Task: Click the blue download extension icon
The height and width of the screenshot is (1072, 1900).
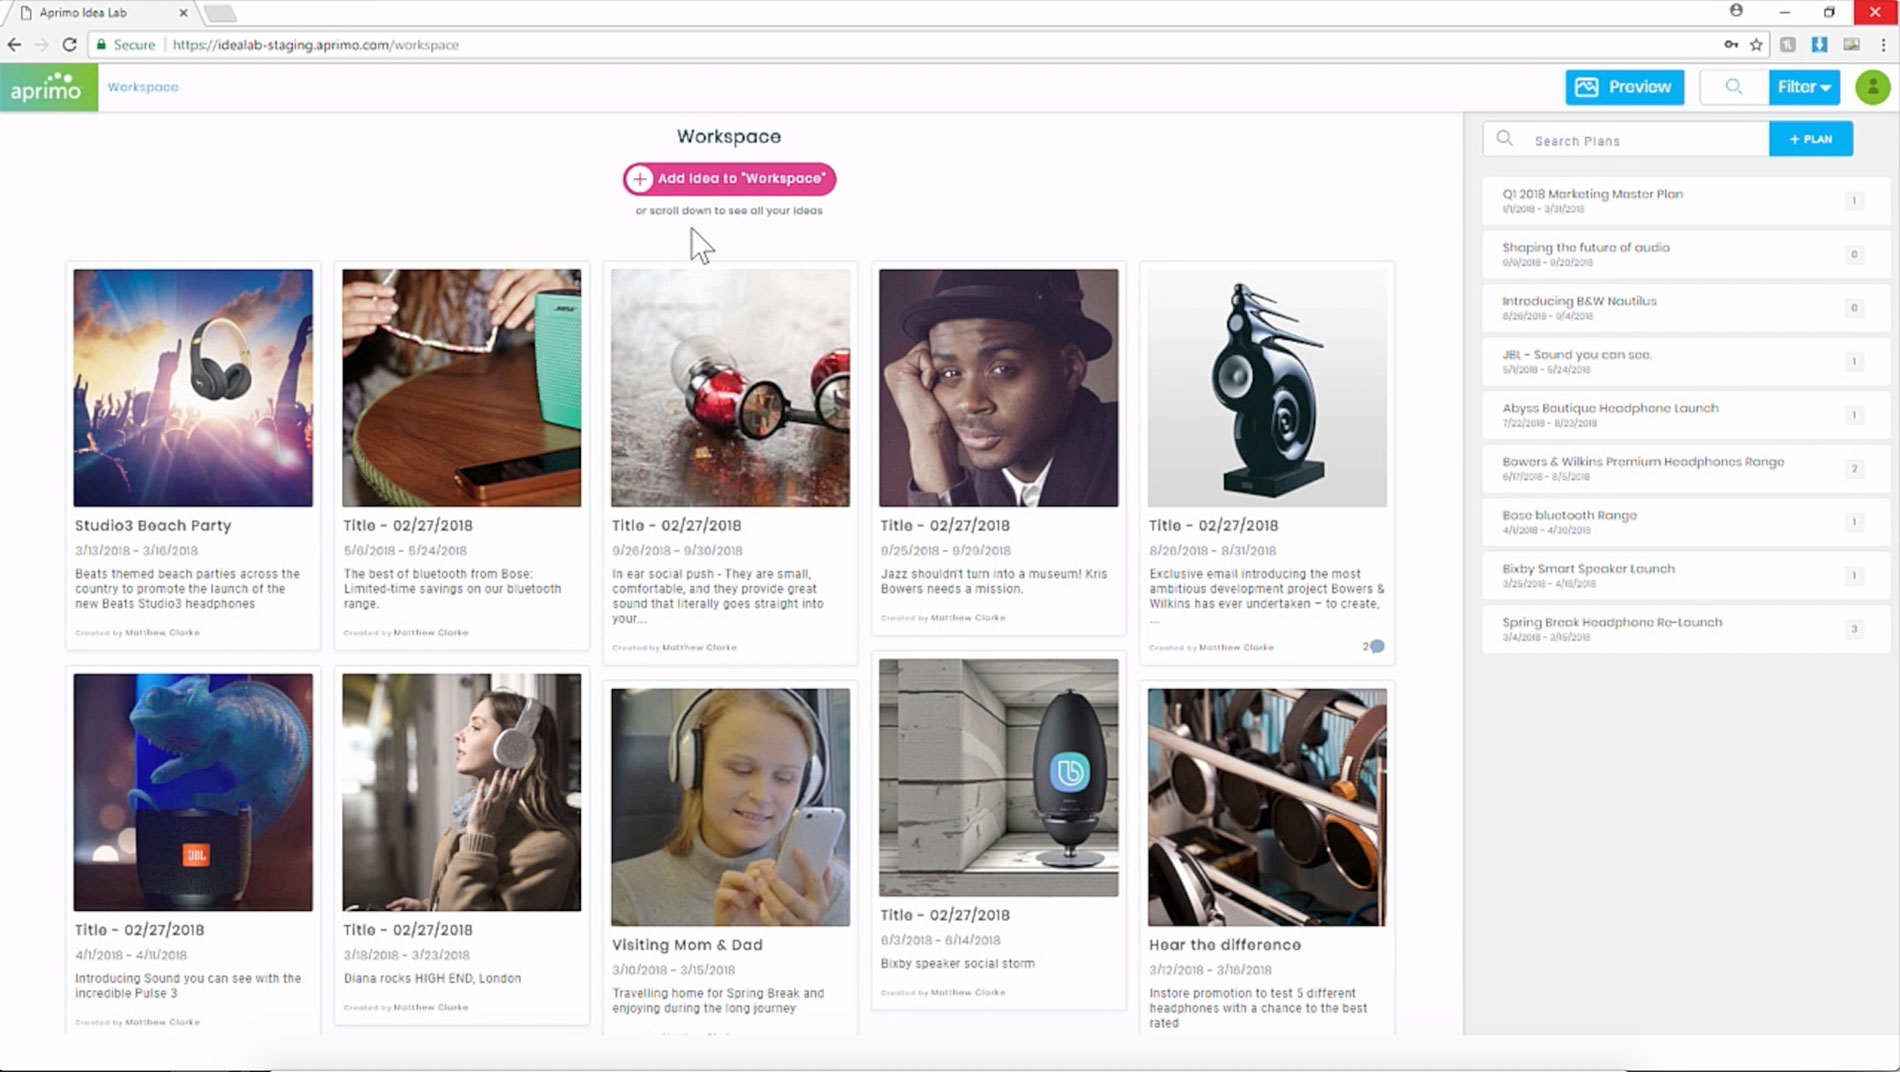Action: [1820, 44]
